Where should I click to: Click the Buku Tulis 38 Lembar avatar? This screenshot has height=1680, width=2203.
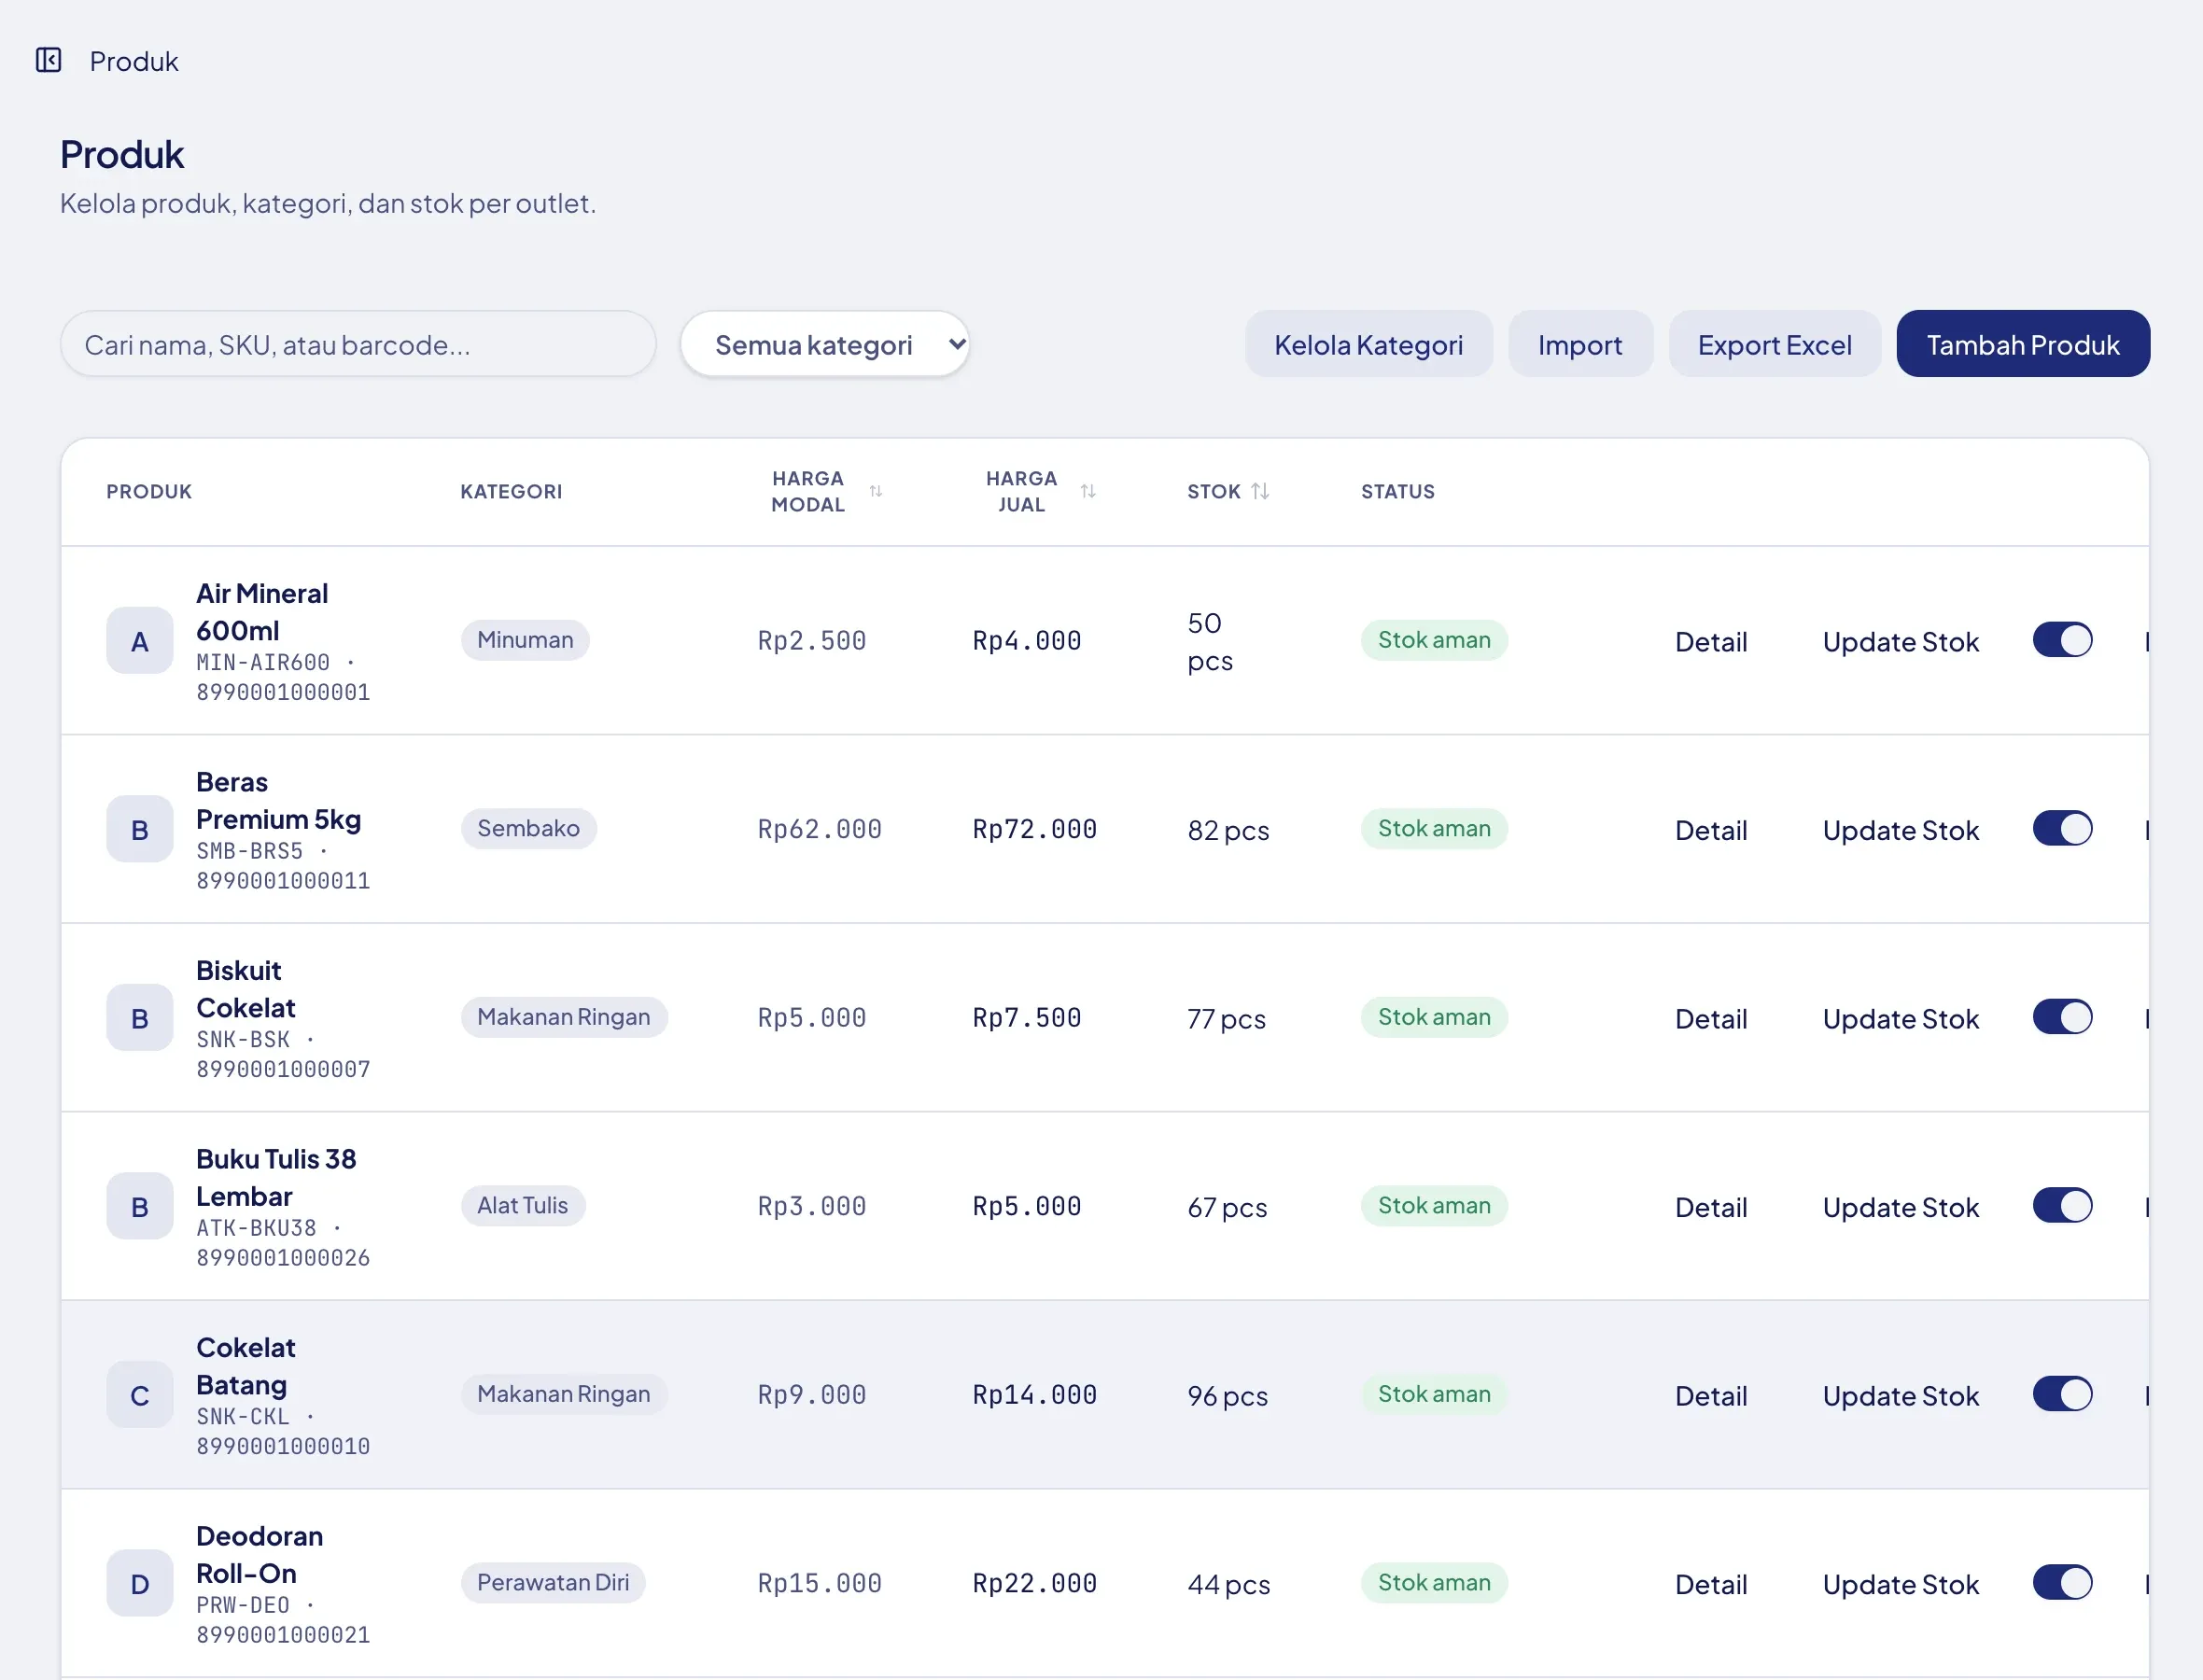(140, 1206)
